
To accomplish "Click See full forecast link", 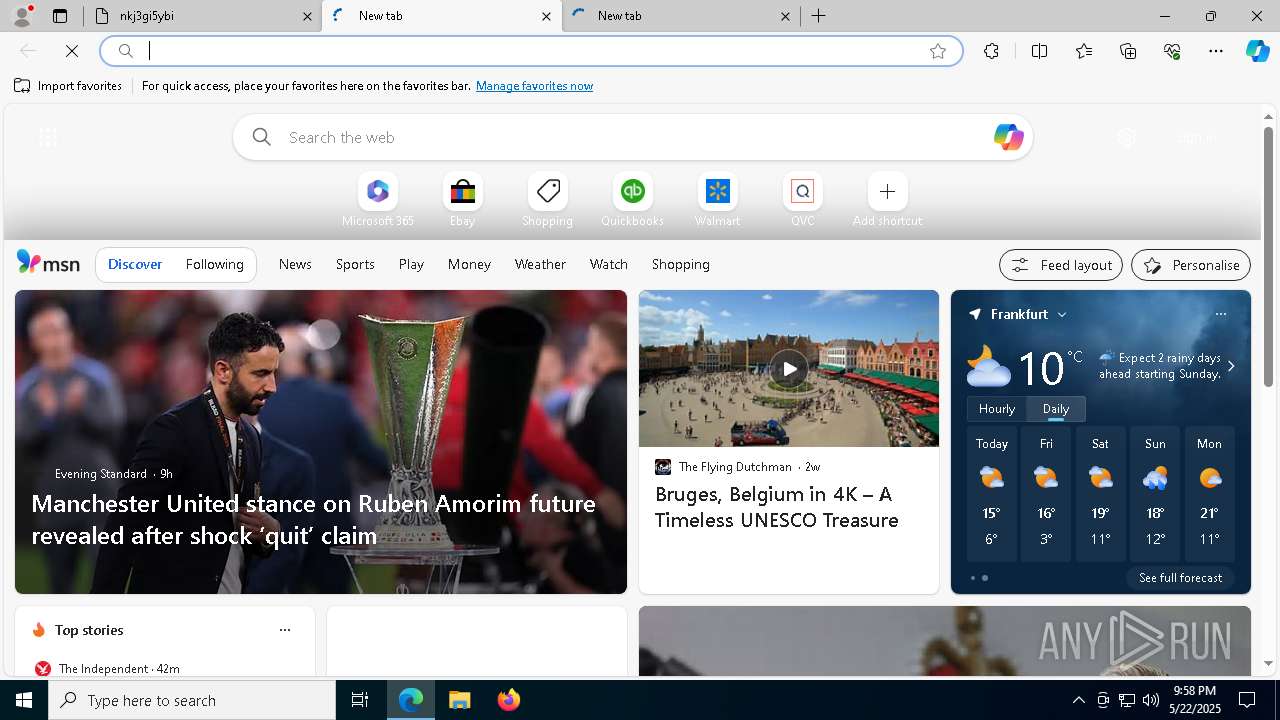I will click(x=1180, y=578).
